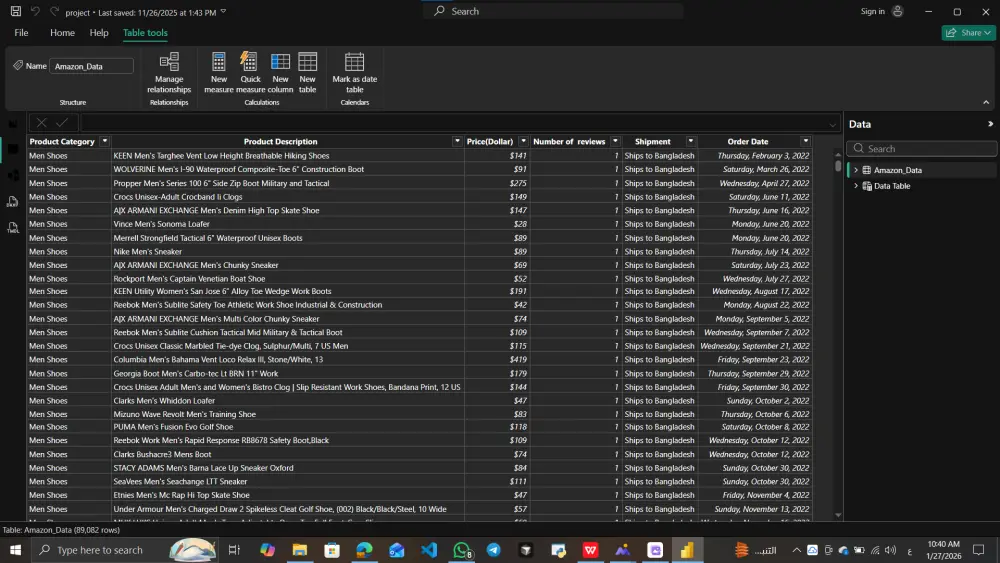
Task: Open Product Description column filter dropdown
Action: (457, 142)
